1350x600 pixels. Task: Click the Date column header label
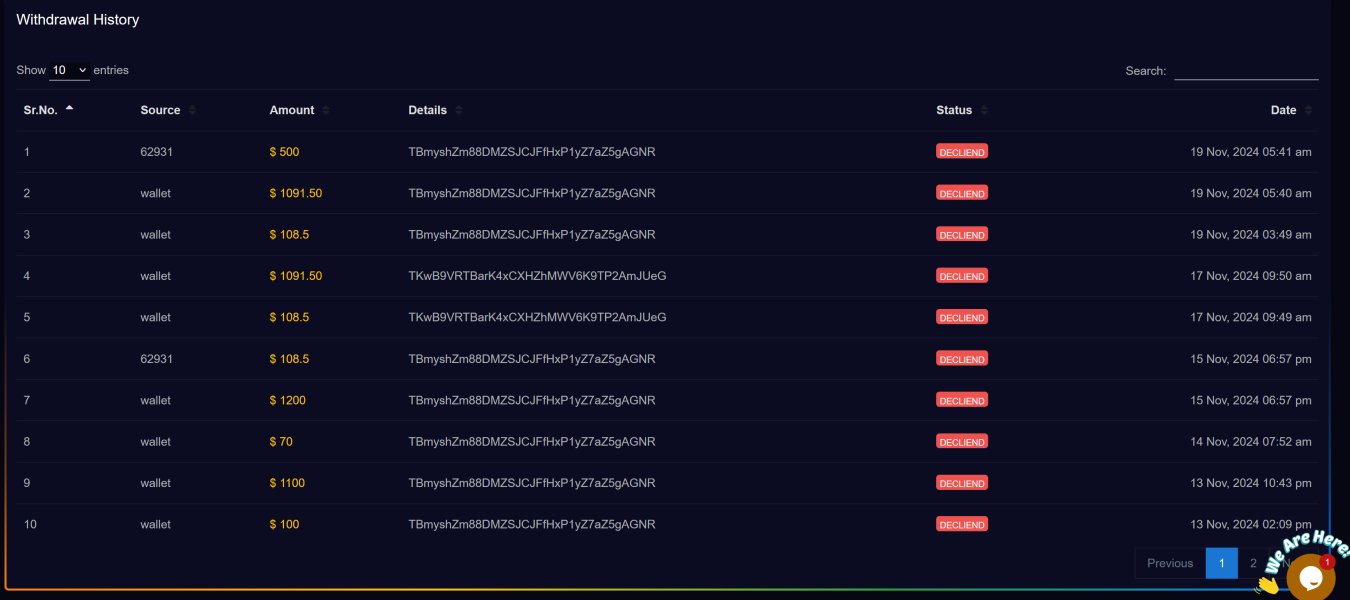pyautogui.click(x=1283, y=110)
